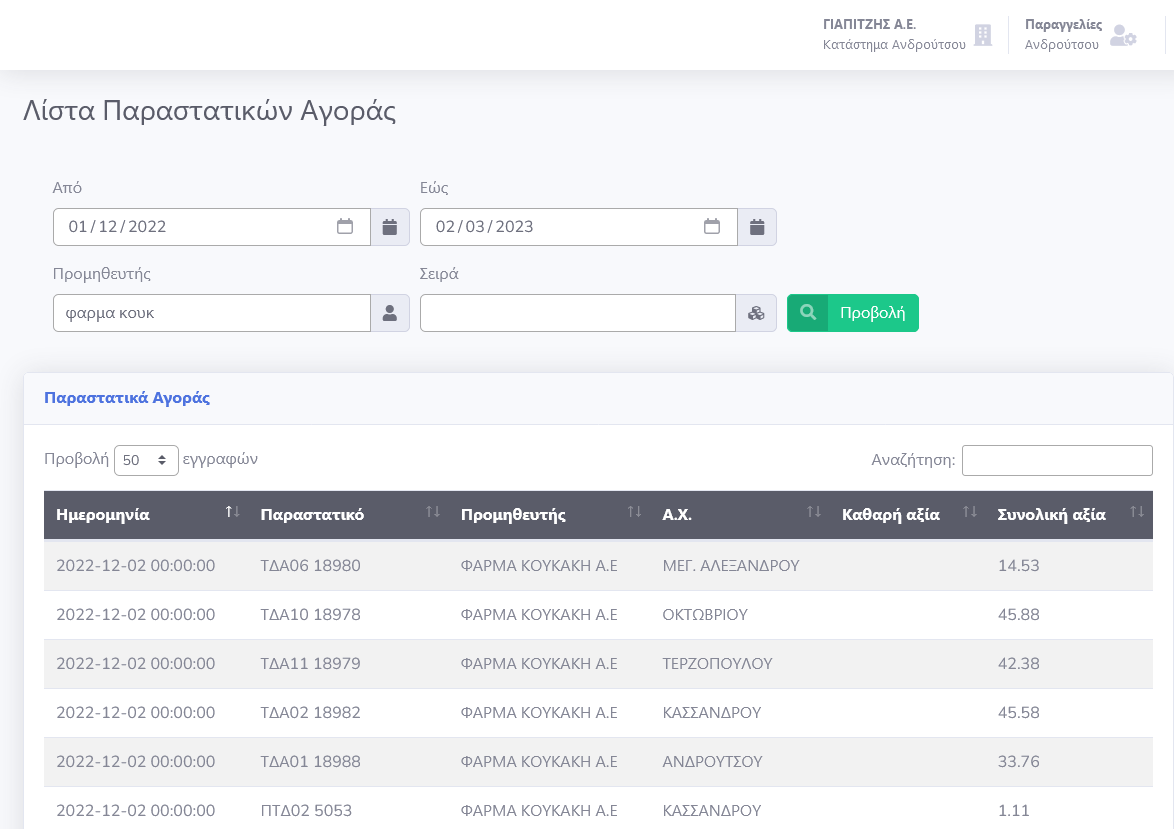
Task: Select document ΤΔΑ02 18982
Action: [310, 712]
